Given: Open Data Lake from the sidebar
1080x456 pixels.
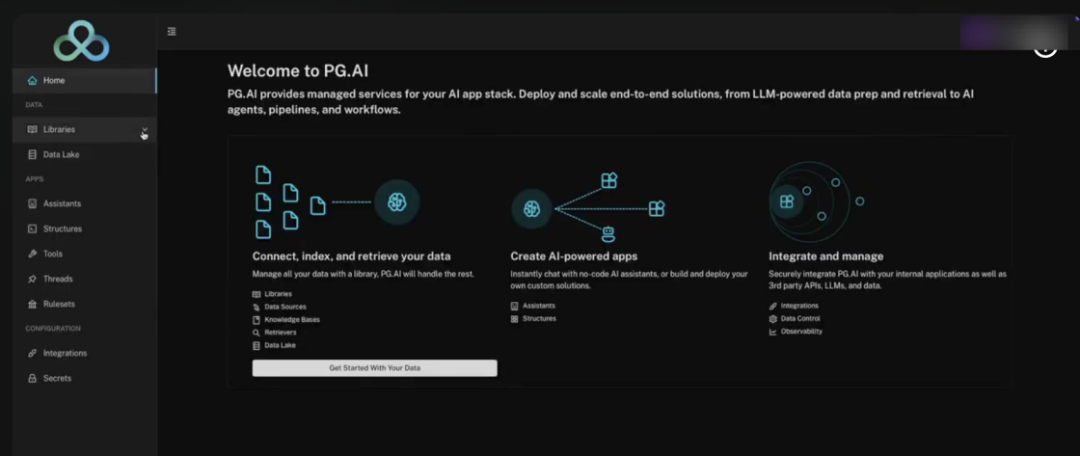Looking at the screenshot, I should point(84,155).
